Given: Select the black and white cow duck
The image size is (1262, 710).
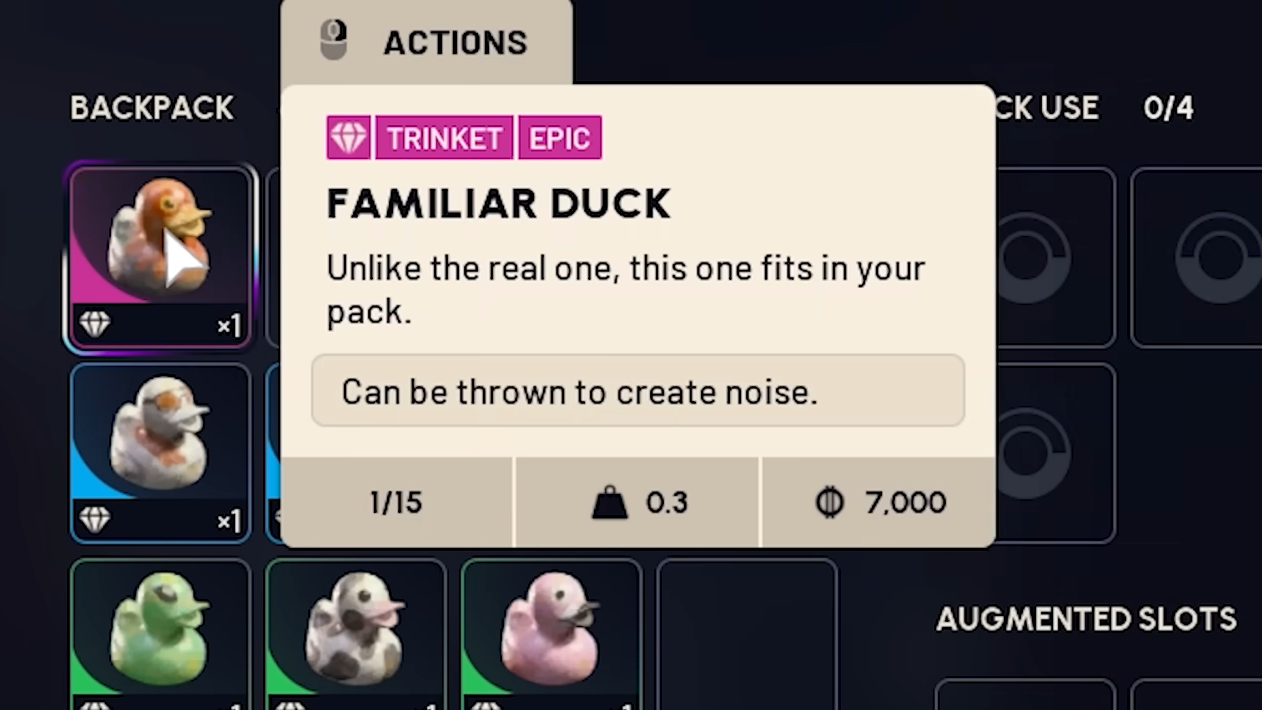Looking at the screenshot, I should (x=355, y=634).
